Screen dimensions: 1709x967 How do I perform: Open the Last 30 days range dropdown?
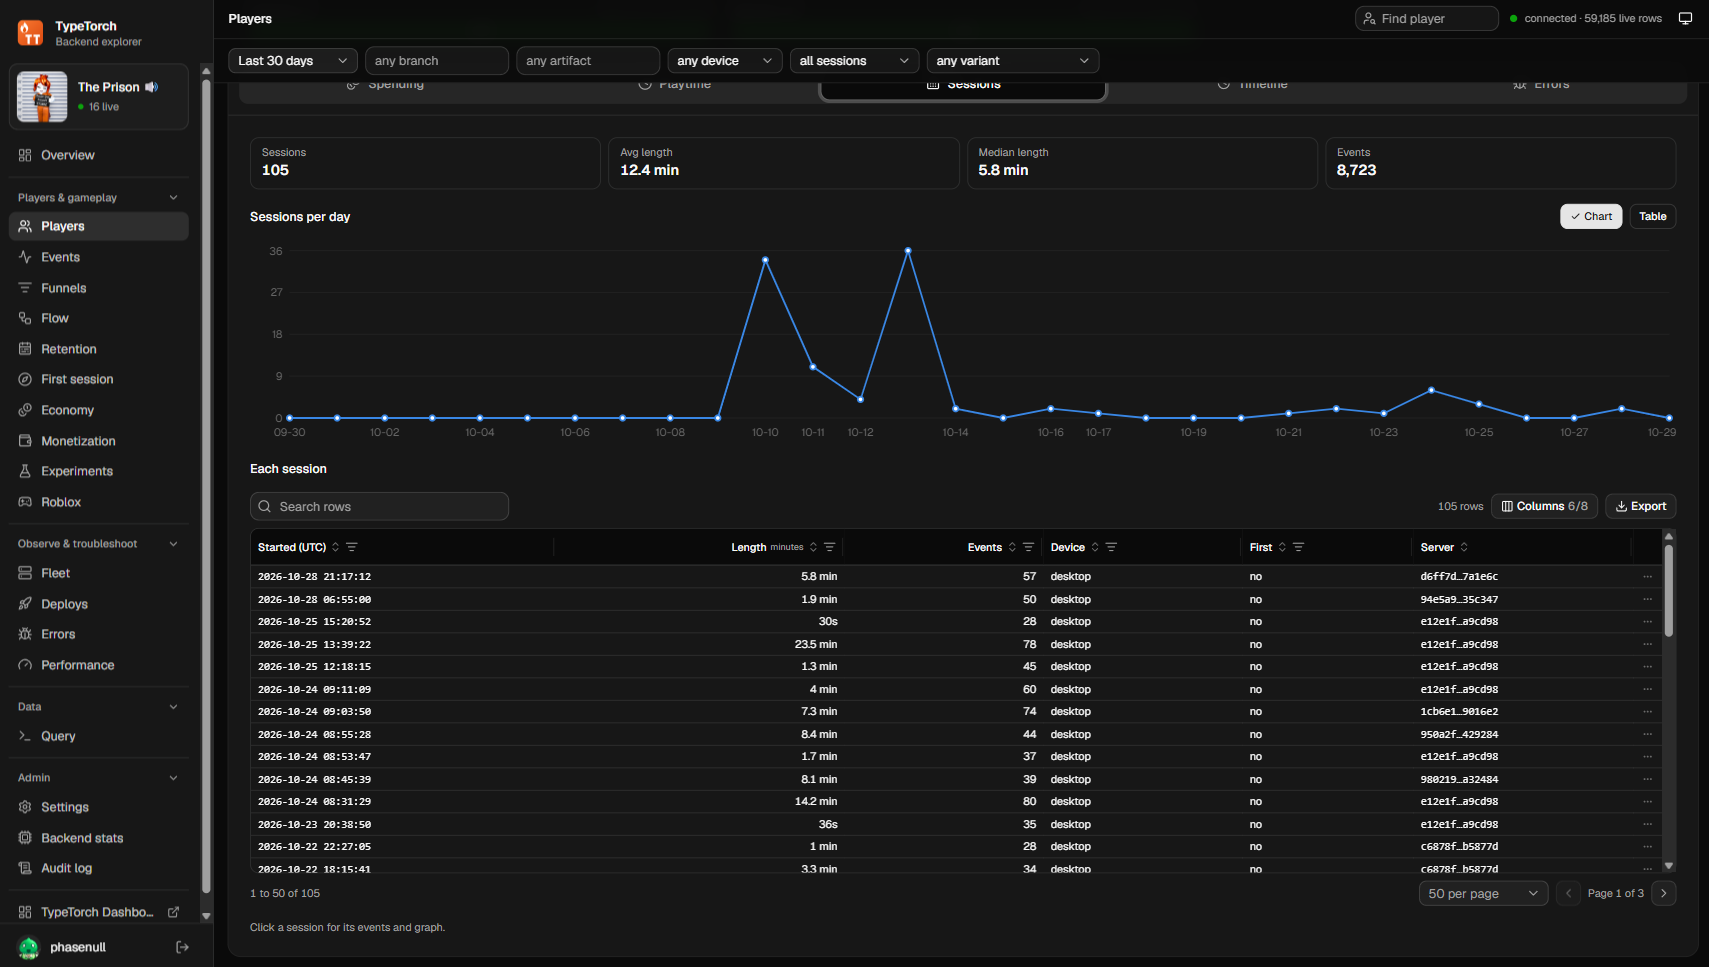tap(293, 61)
